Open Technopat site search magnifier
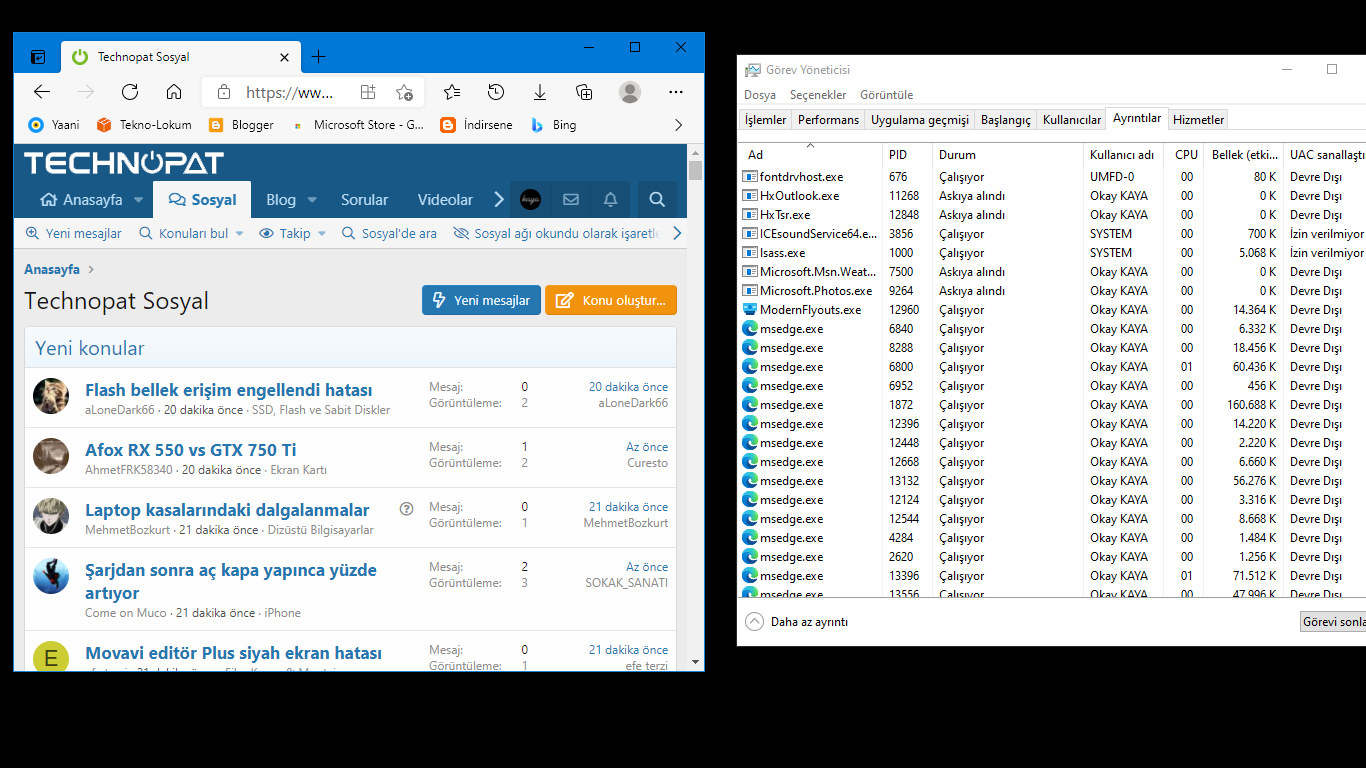Image resolution: width=1366 pixels, height=768 pixels. click(x=657, y=200)
